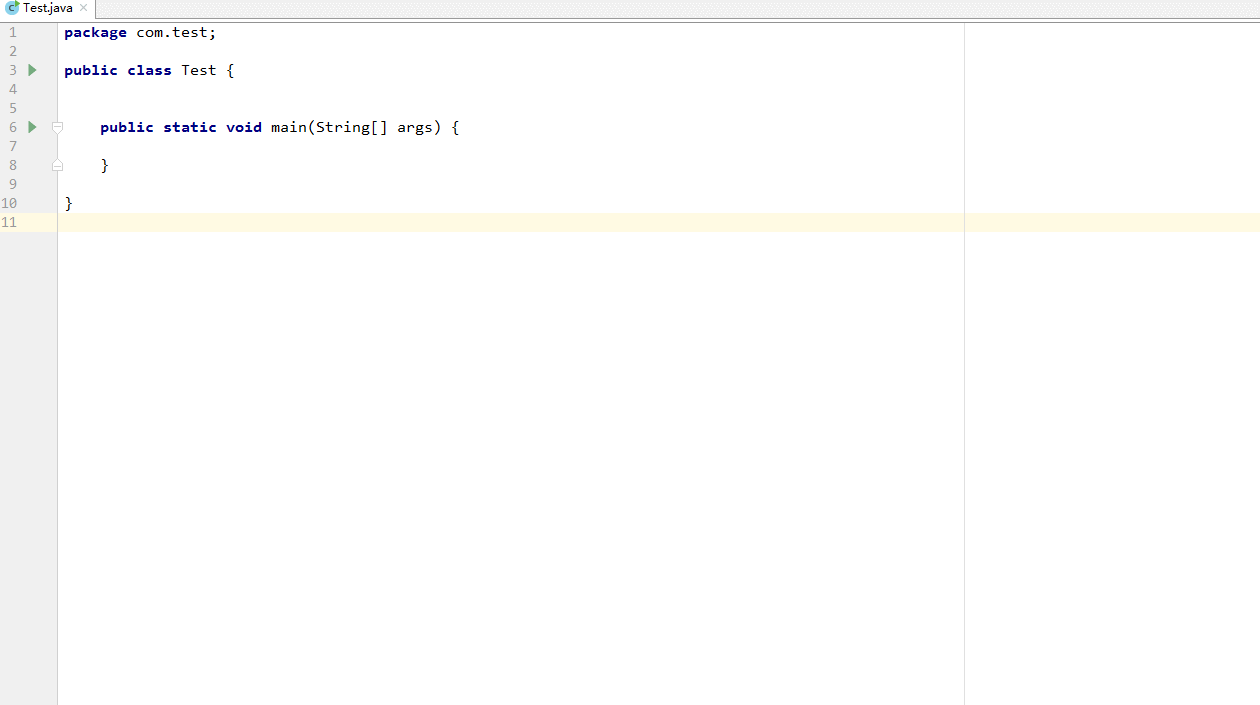Click the run arrow beside class Test
Image resolution: width=1260 pixels, height=705 pixels.
(x=32, y=70)
